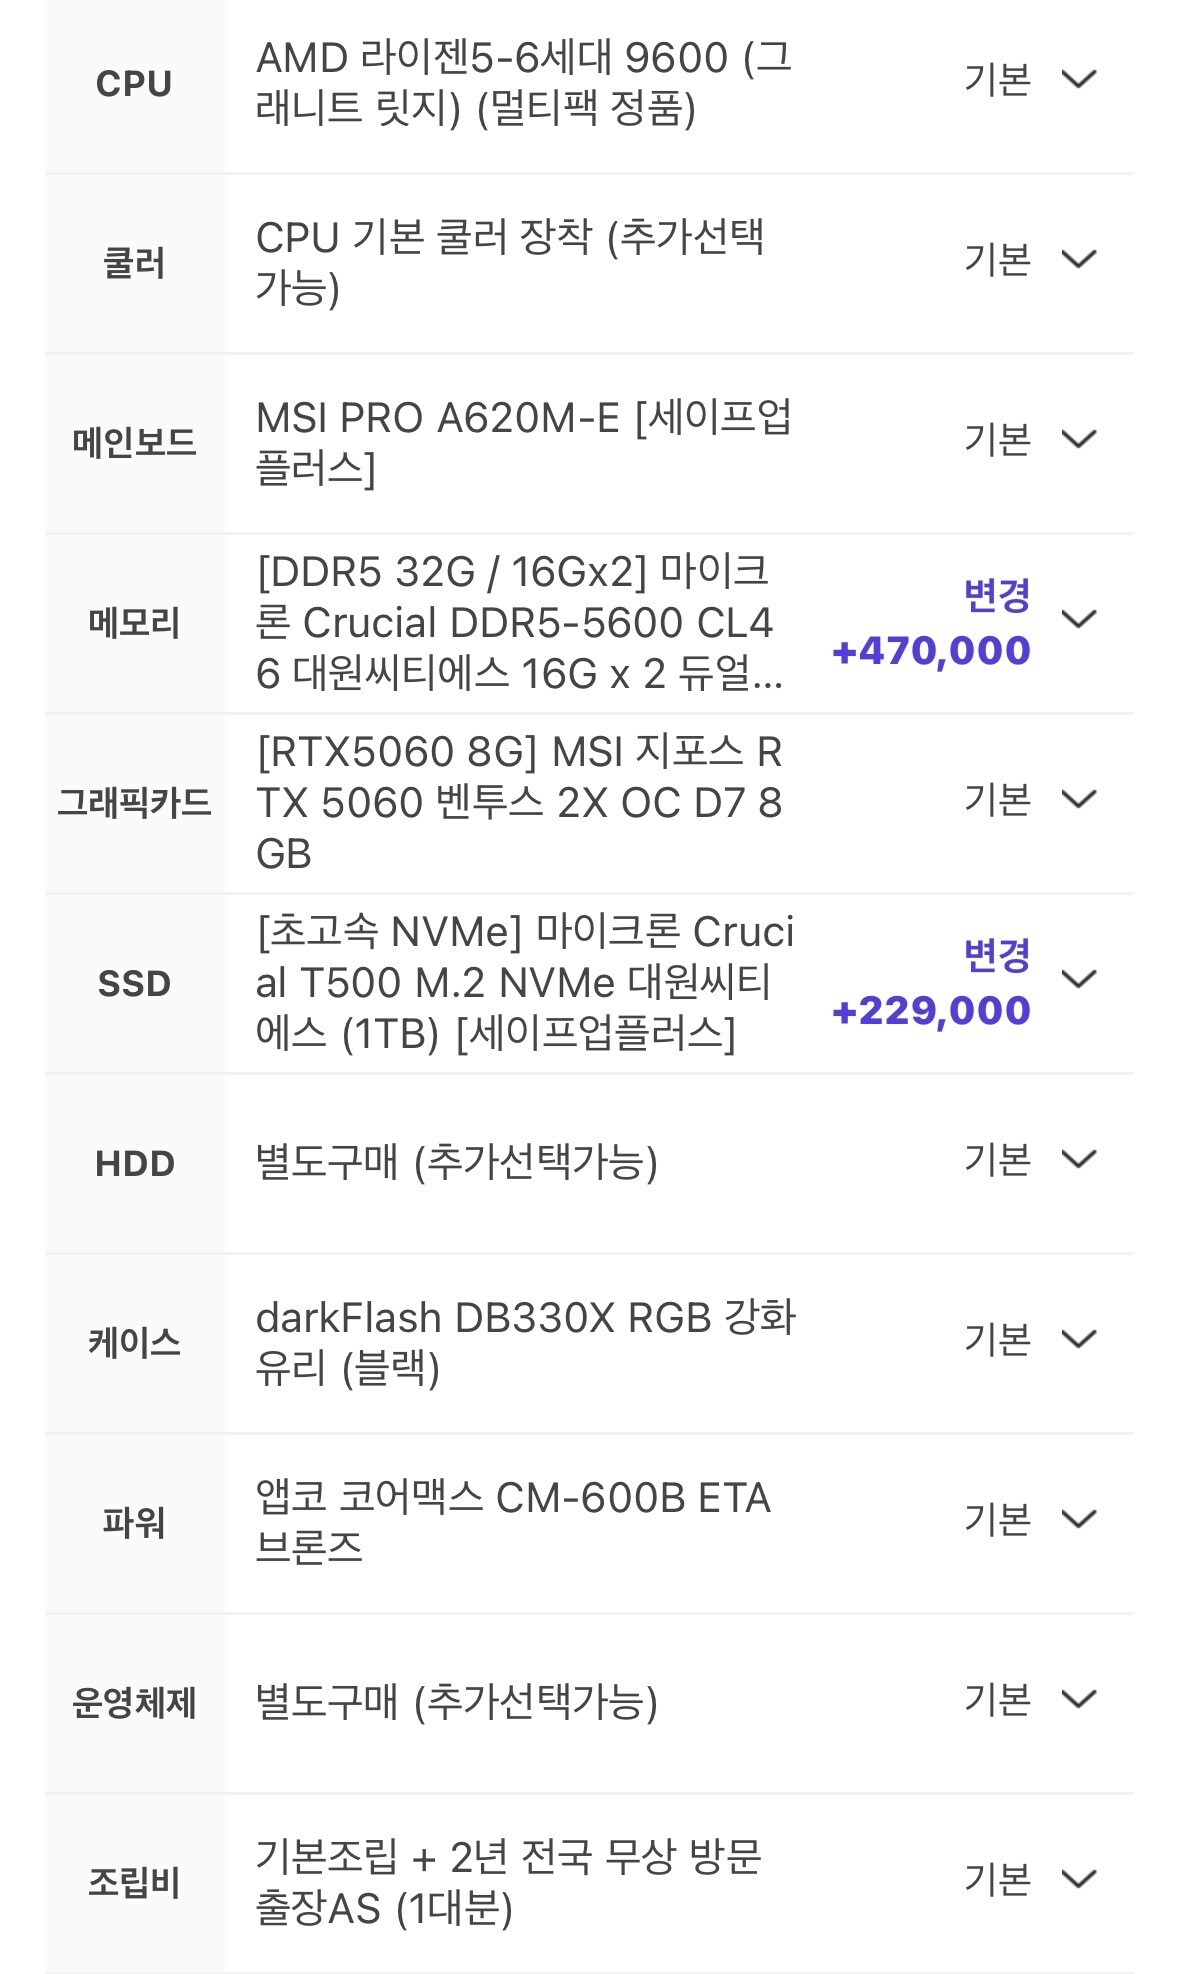Image resolution: width=1179 pixels, height=1974 pixels.
Task: Click the 기본 label in HDD row
Action: pos(997,1159)
